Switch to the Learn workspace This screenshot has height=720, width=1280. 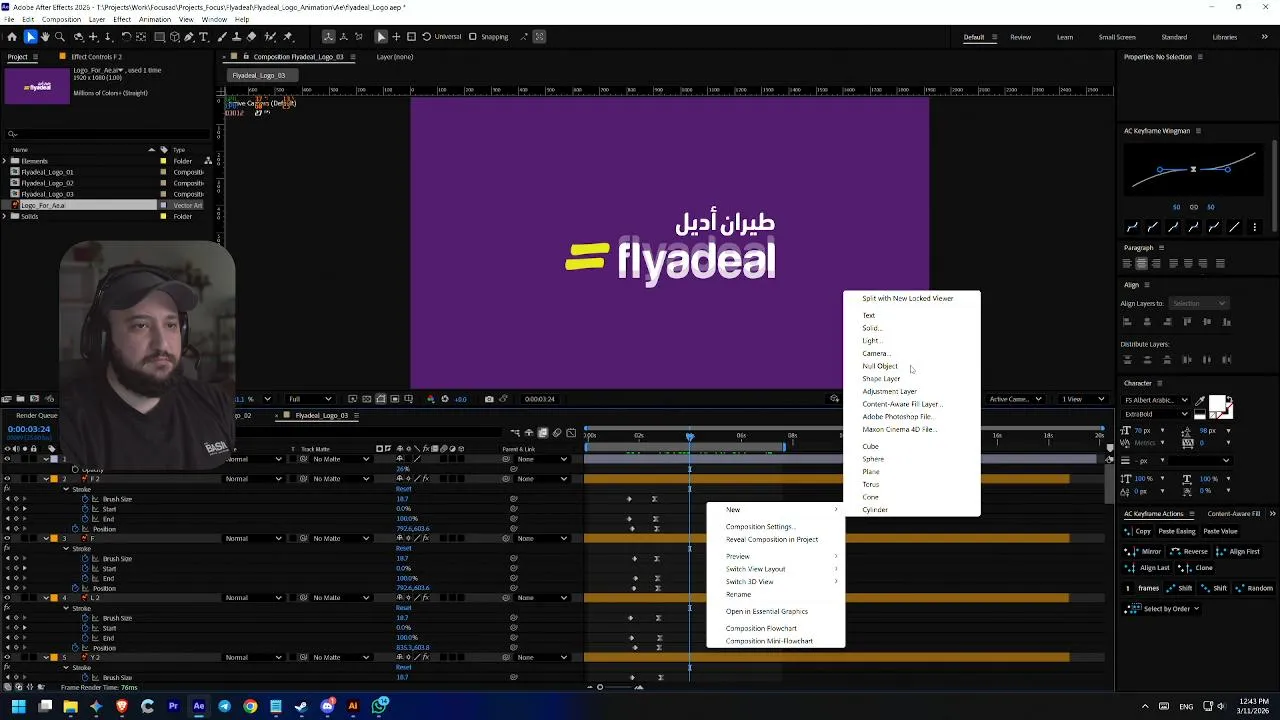click(x=1065, y=37)
